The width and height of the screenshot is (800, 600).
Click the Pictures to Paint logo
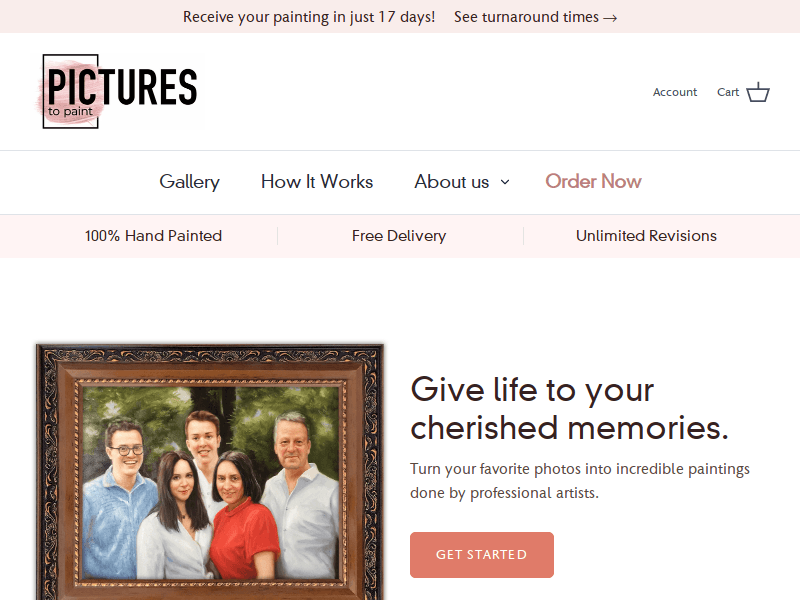pyautogui.click(x=117, y=91)
